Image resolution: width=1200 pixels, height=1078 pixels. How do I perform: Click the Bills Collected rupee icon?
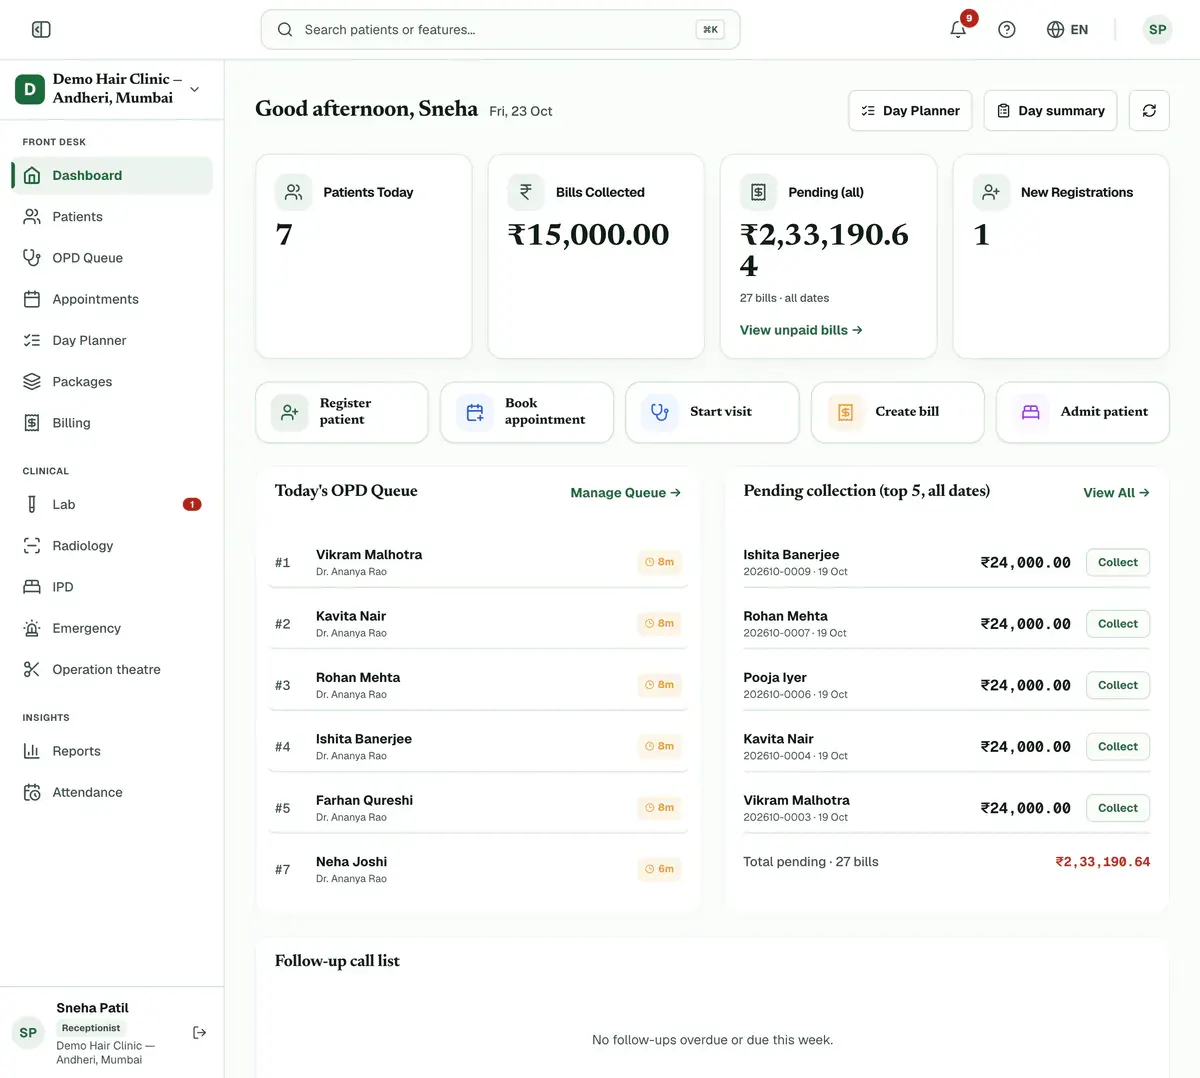coord(526,192)
